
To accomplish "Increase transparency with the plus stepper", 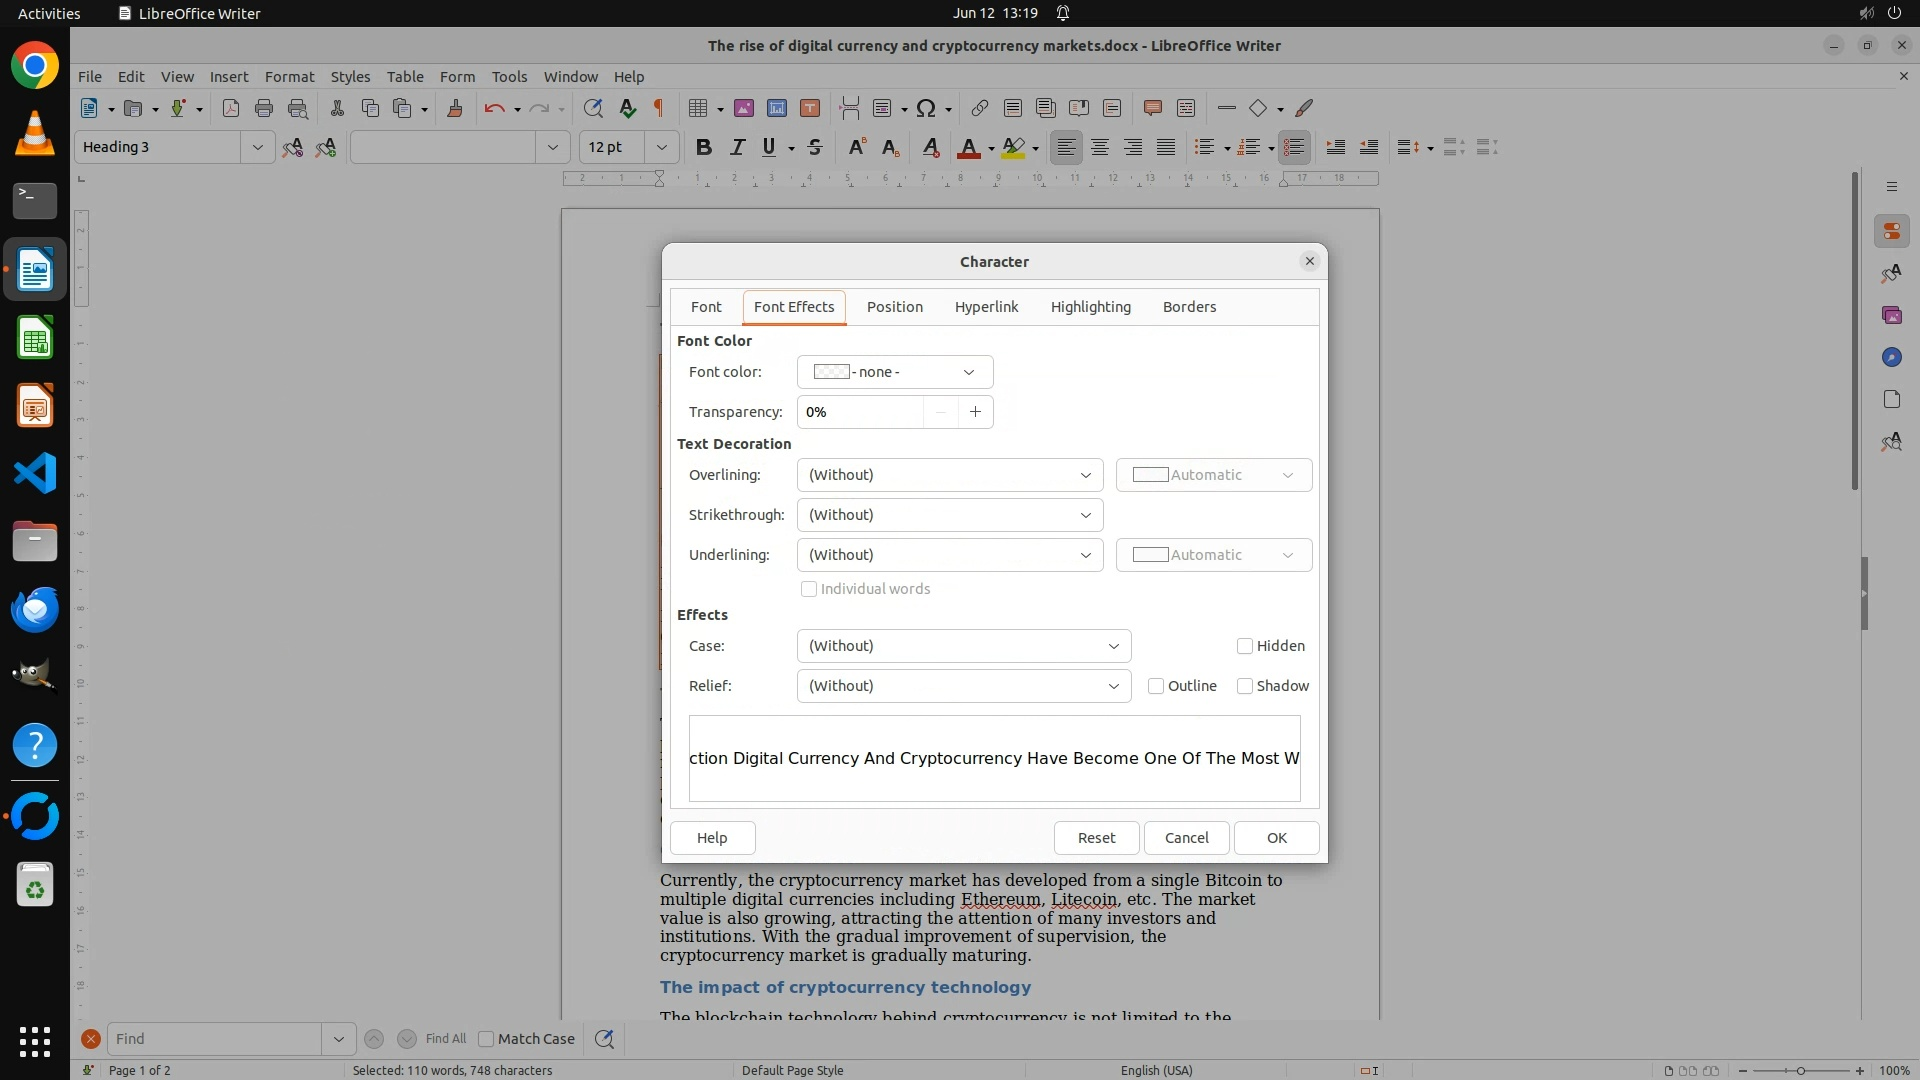I will [975, 412].
